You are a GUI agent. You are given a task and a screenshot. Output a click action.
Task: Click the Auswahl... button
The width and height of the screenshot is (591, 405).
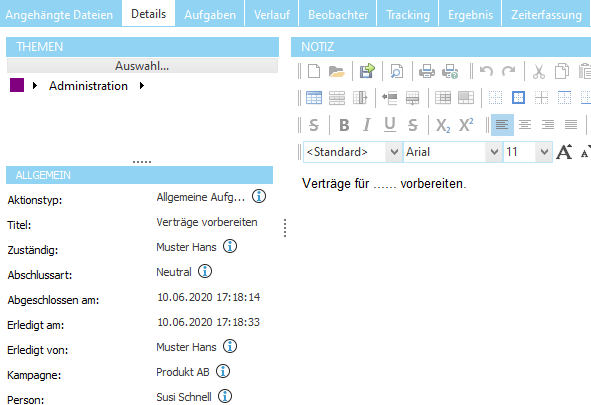[142, 66]
